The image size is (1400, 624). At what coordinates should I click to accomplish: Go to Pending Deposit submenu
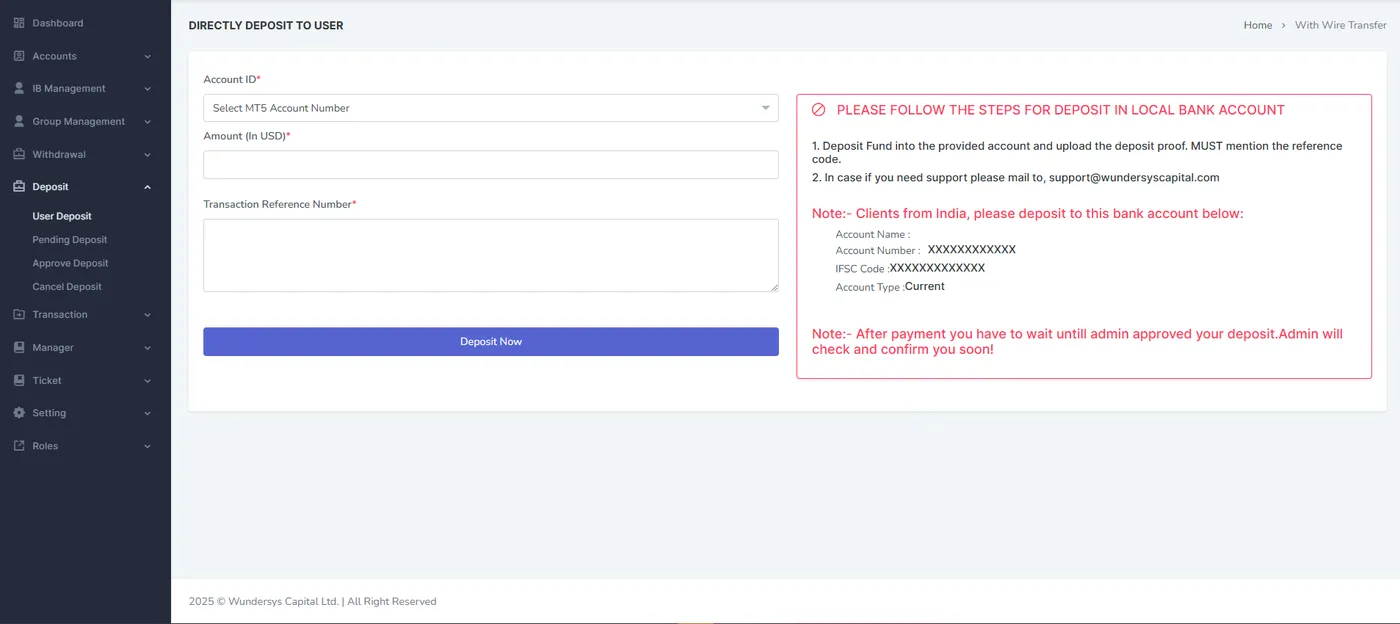click(x=69, y=240)
